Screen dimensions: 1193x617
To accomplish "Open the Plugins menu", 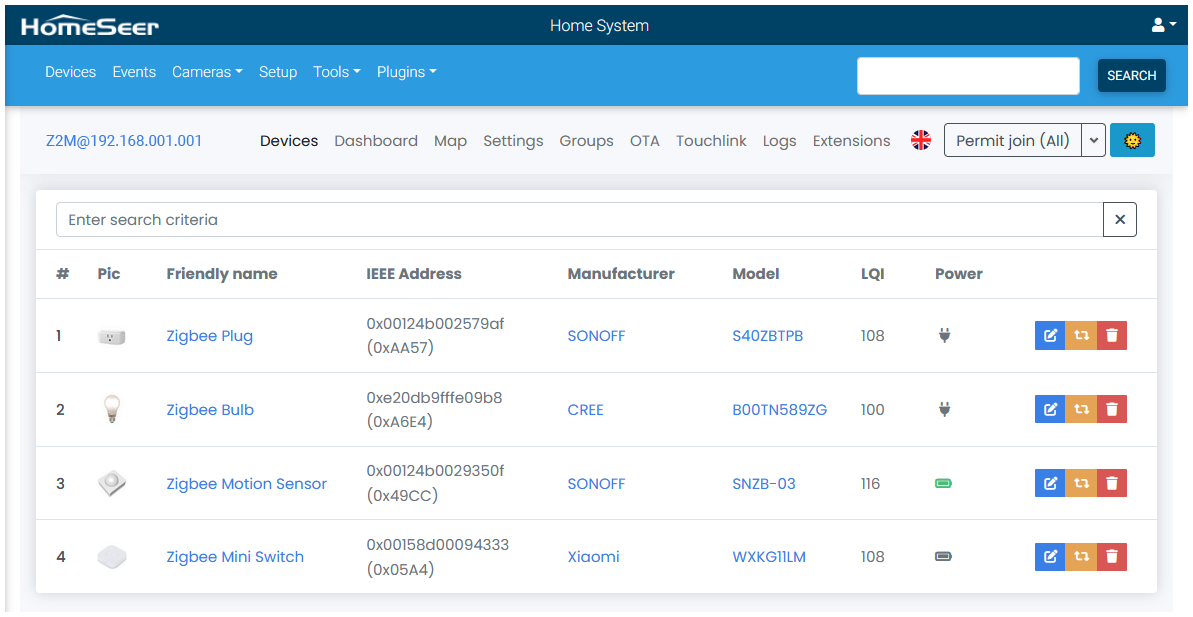I will pos(406,71).
